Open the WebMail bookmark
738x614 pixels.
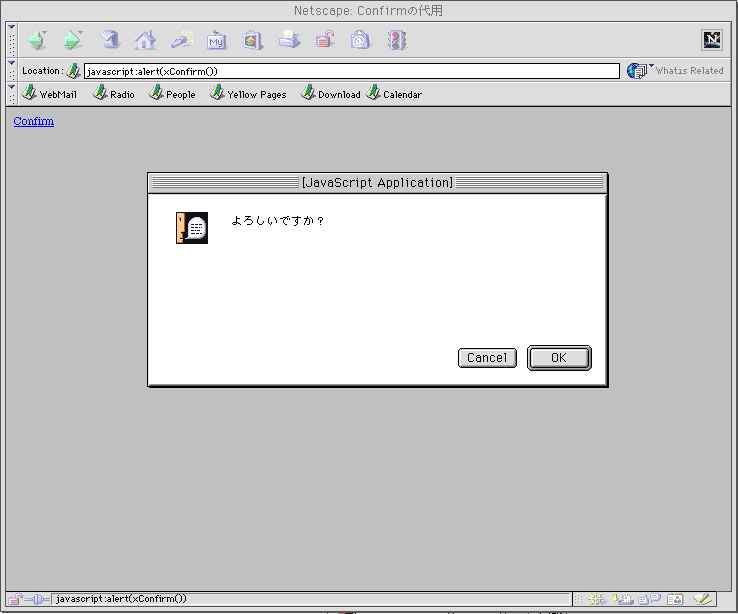tap(49, 93)
